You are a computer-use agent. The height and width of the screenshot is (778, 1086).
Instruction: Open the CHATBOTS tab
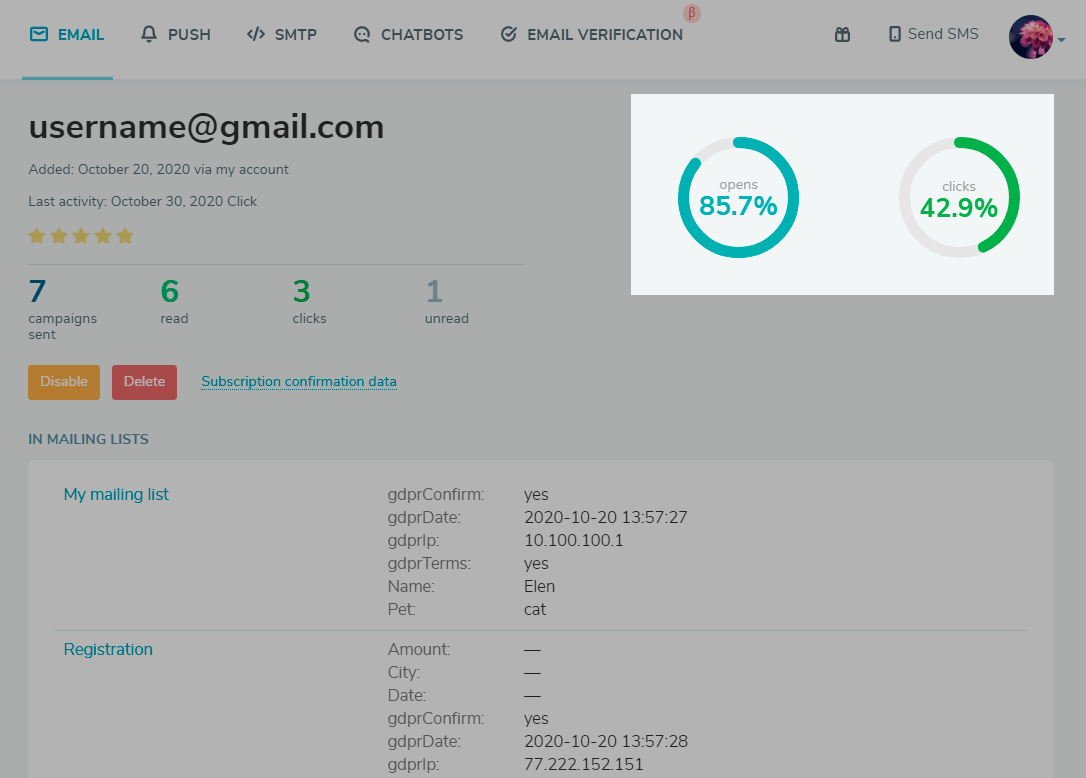421,34
